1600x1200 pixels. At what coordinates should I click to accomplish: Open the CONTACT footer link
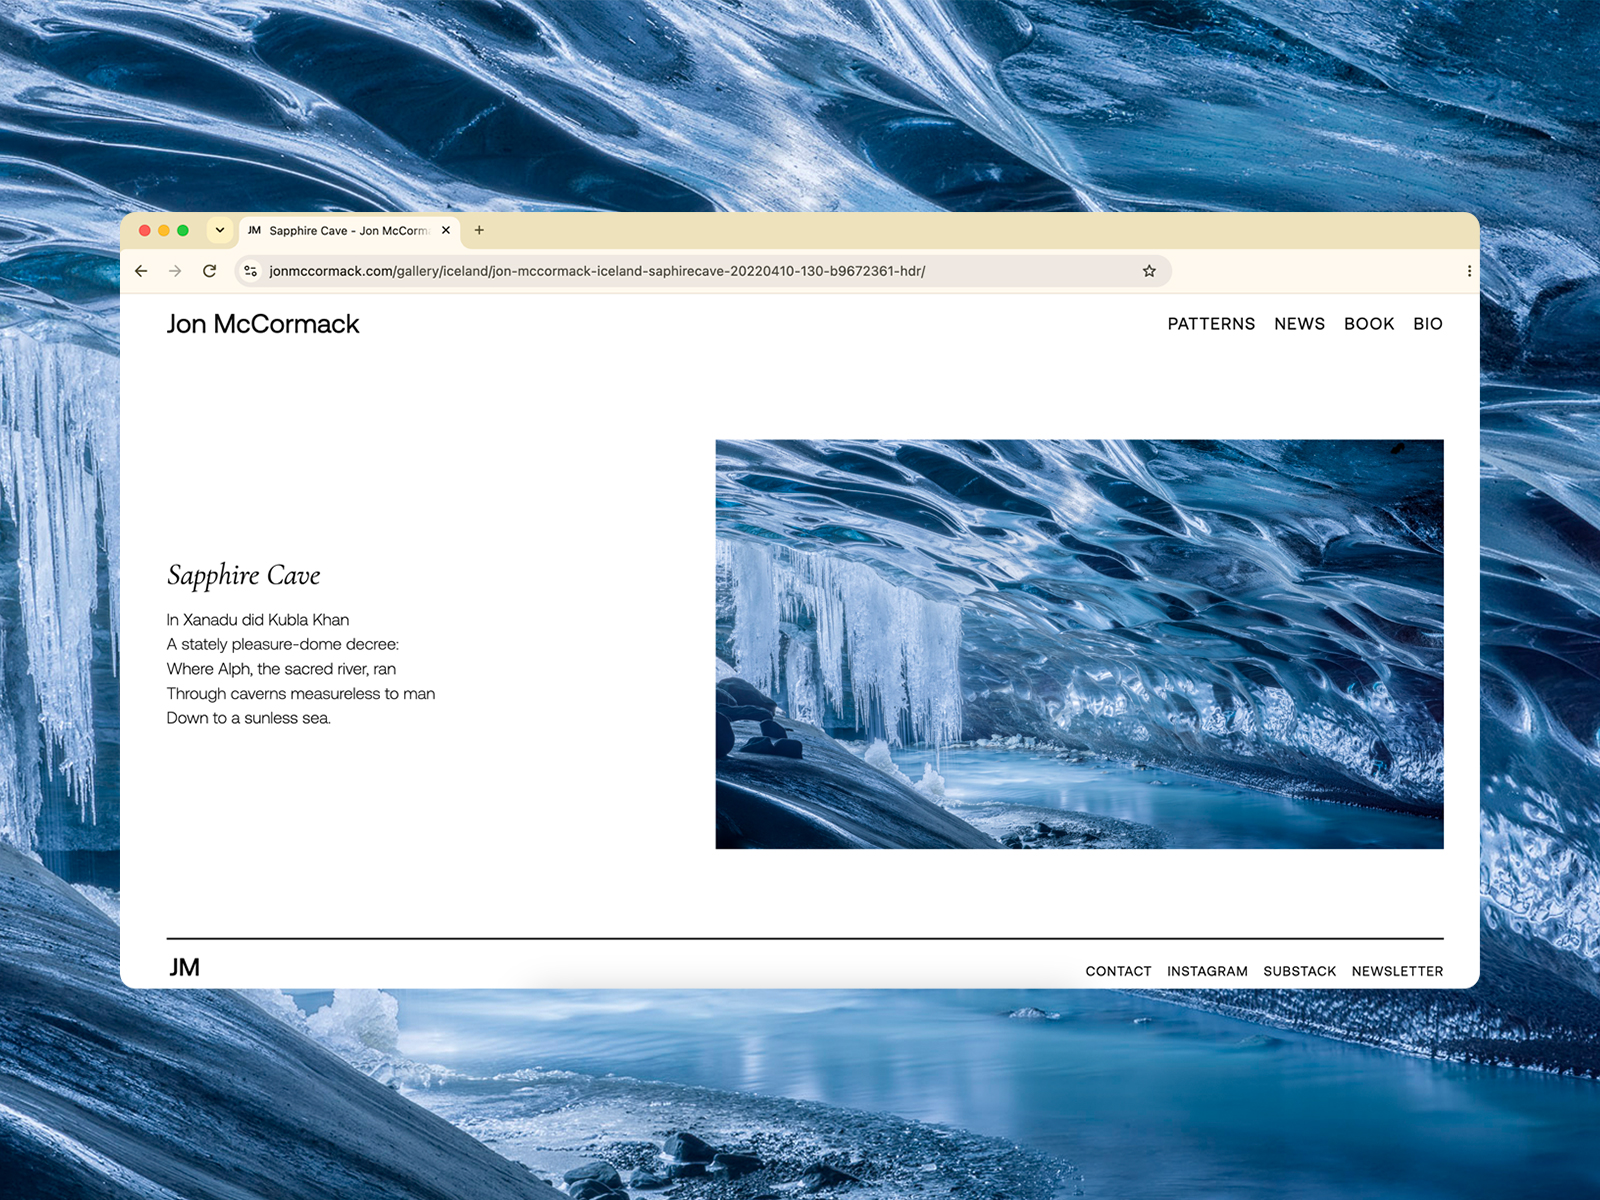point(1118,971)
